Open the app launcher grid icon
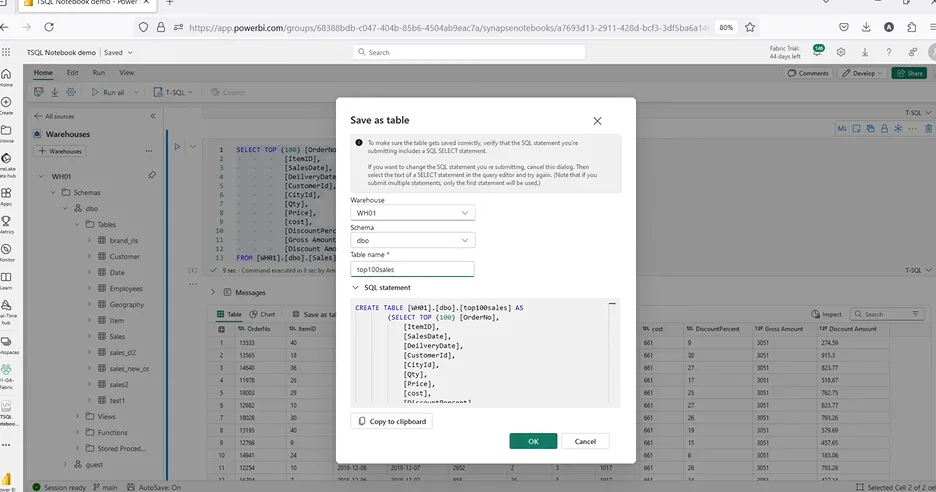The width and height of the screenshot is (936, 492). point(6,52)
